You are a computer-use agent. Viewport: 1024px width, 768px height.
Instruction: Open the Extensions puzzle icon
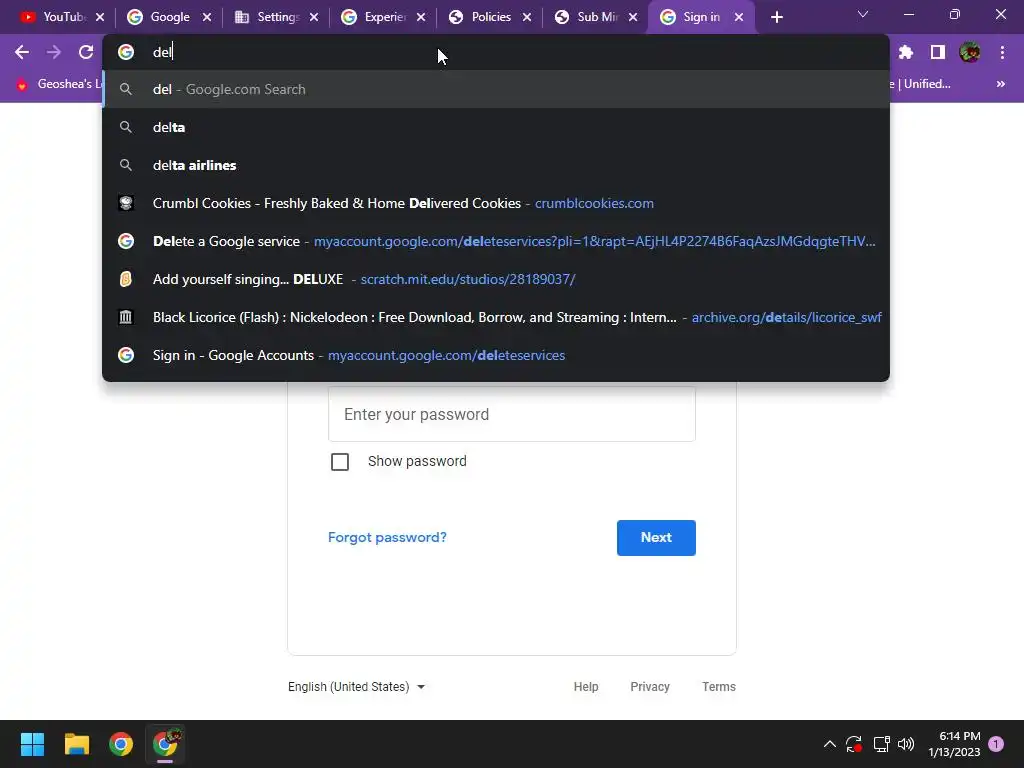(906, 52)
